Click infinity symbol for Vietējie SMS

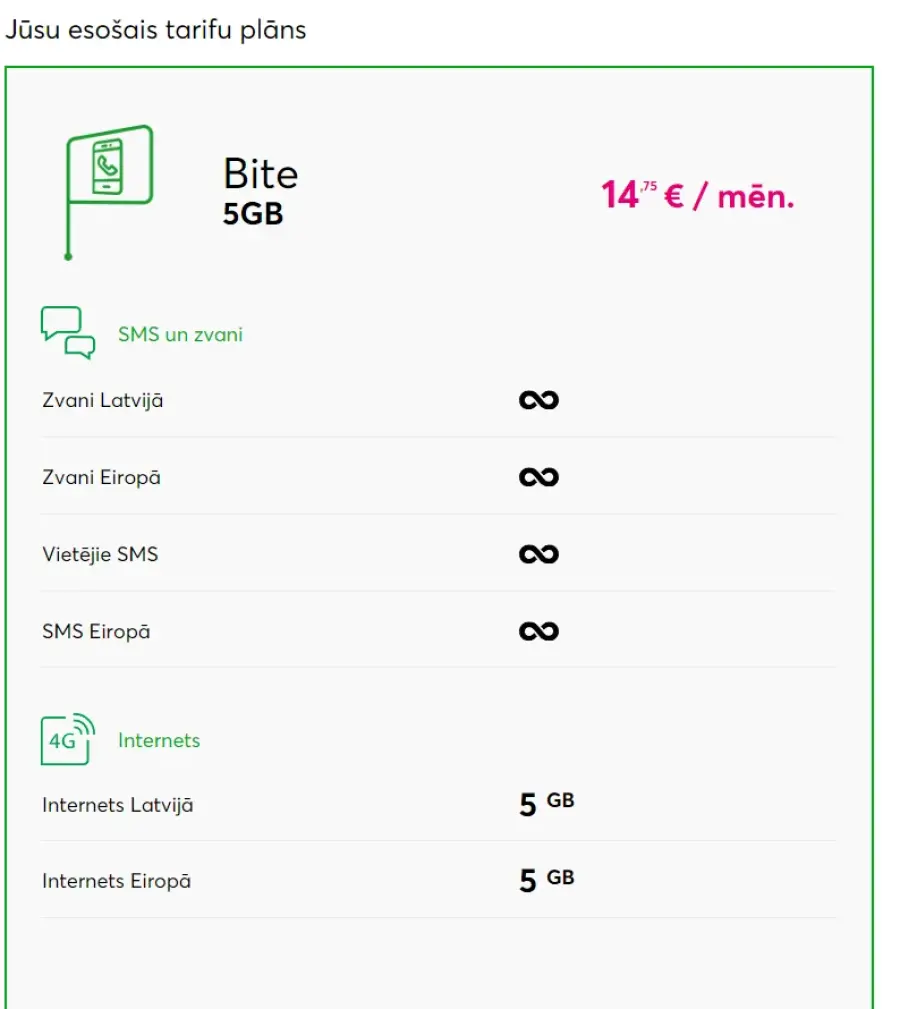click(x=539, y=554)
